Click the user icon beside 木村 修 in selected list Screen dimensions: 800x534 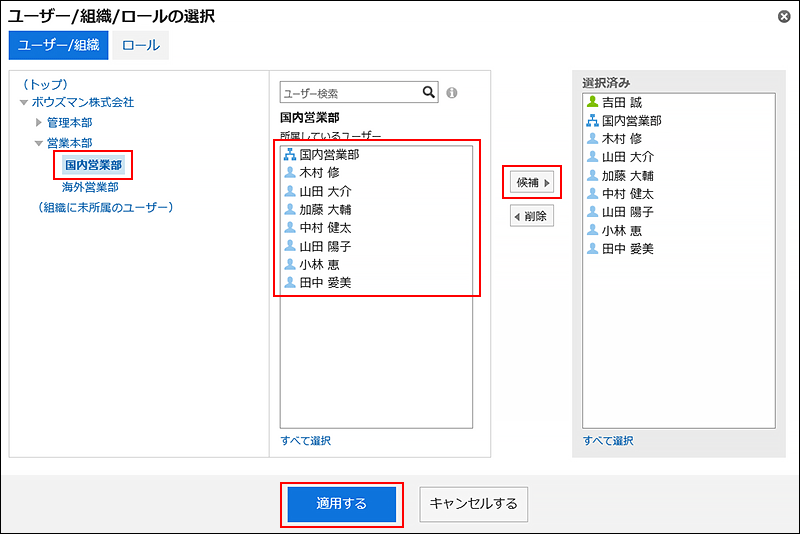[x=592, y=138]
